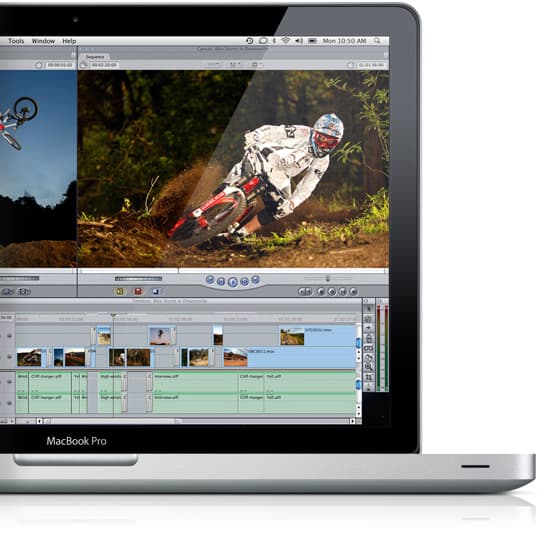Click the timeline playhead marker

pos(113,315)
